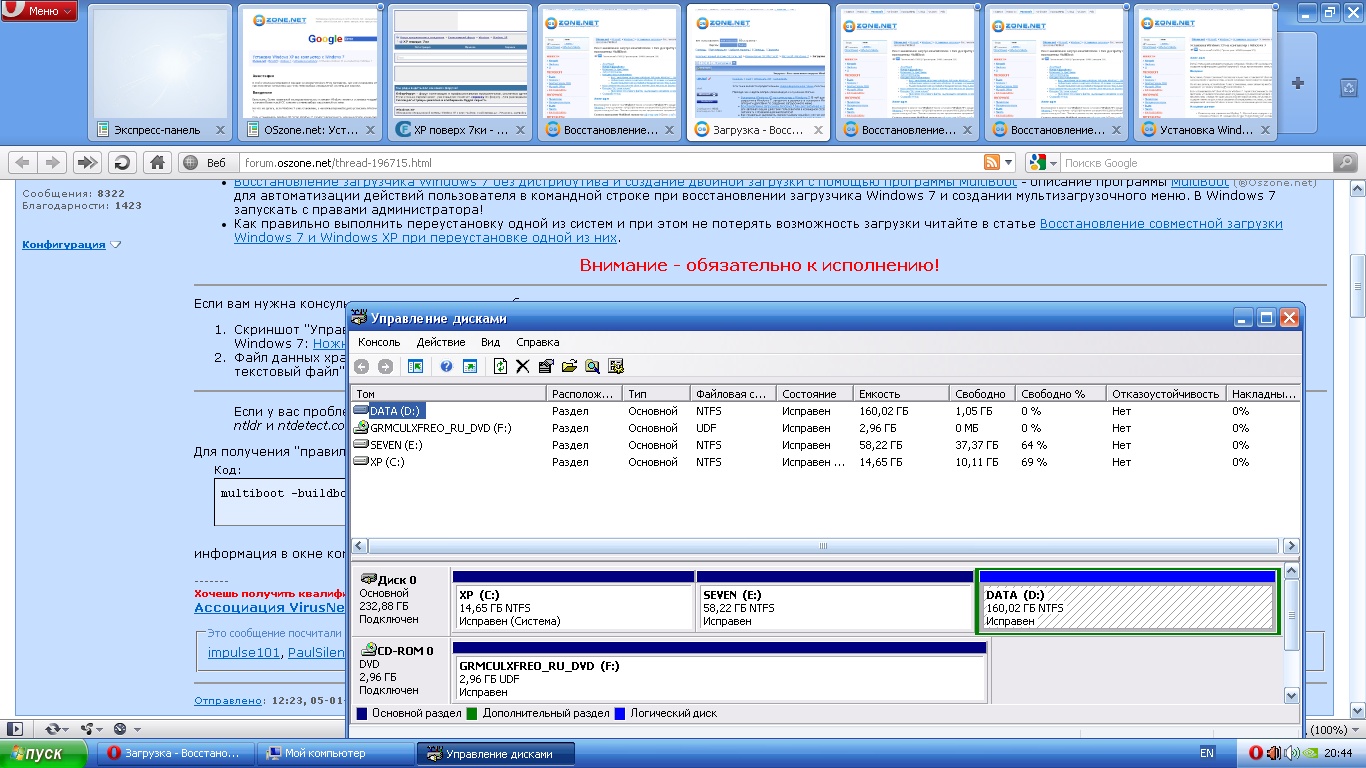Click in the Google search field
The height and width of the screenshot is (768, 1366).
[x=1195, y=163]
